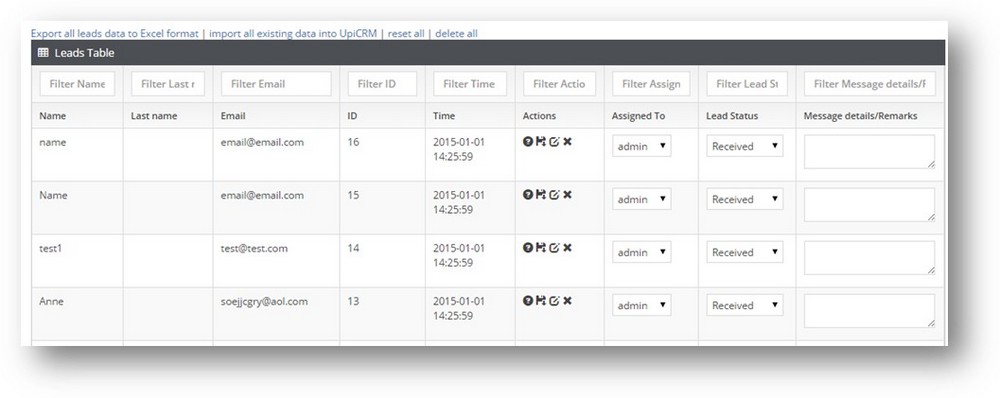
Task: Open Assigned To dropdown for lead 16
Action: tap(642, 146)
